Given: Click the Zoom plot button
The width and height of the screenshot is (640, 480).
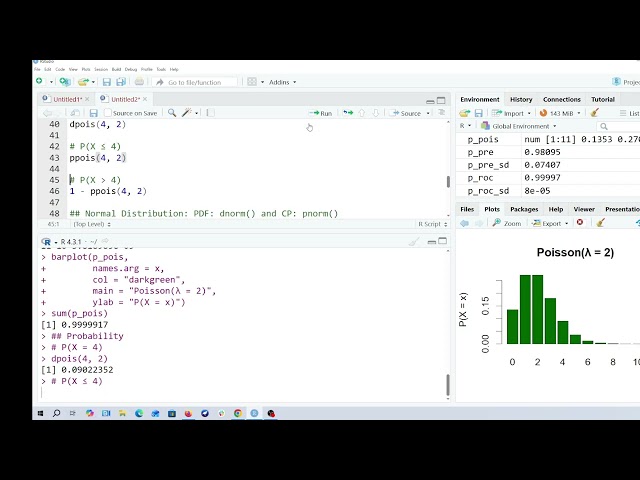Looking at the screenshot, I should (x=507, y=223).
